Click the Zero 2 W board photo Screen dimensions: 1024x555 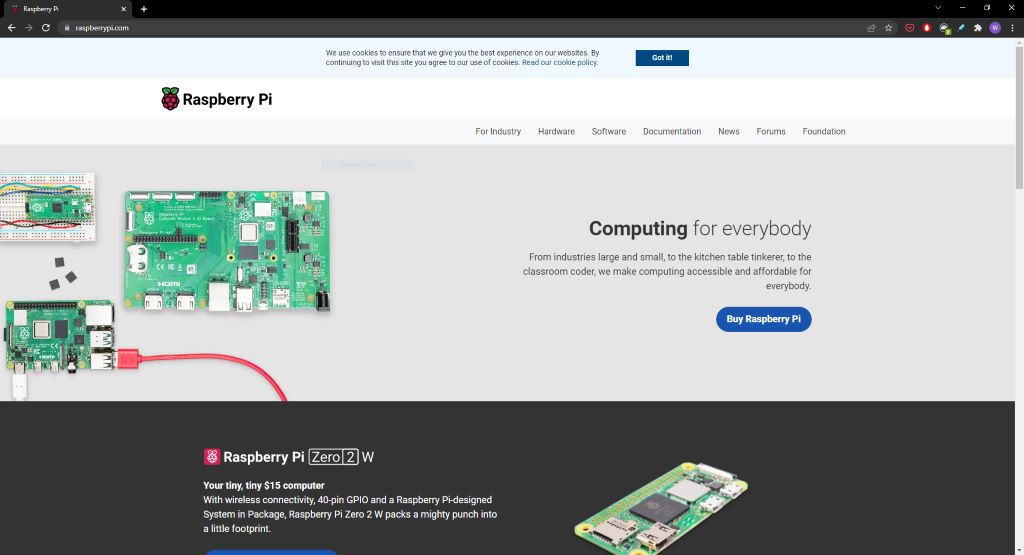pos(660,509)
